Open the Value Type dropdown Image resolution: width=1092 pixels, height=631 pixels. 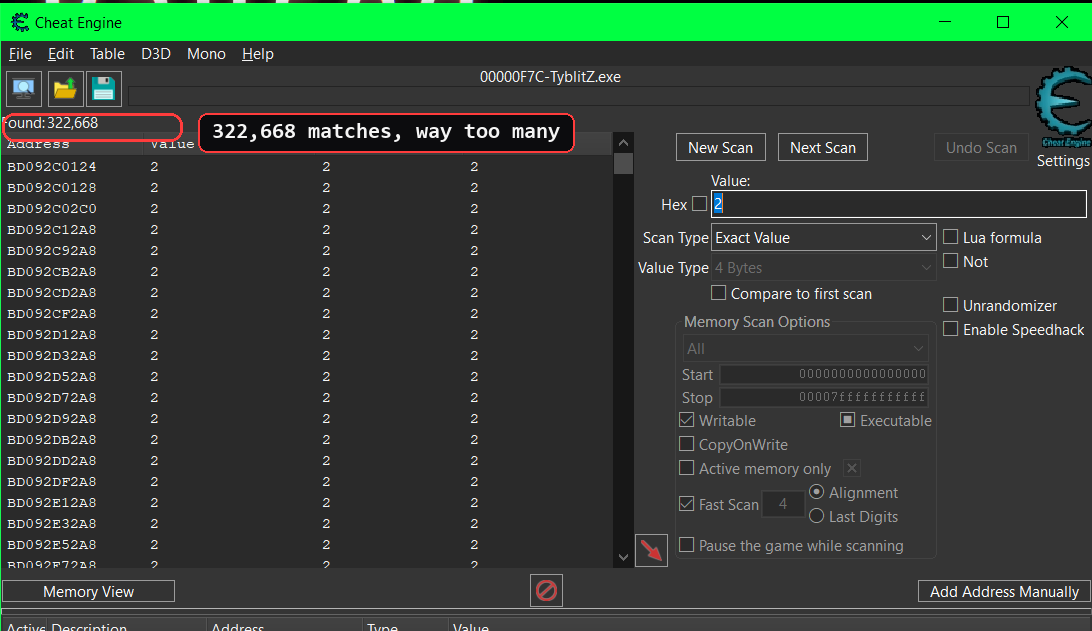click(823, 267)
